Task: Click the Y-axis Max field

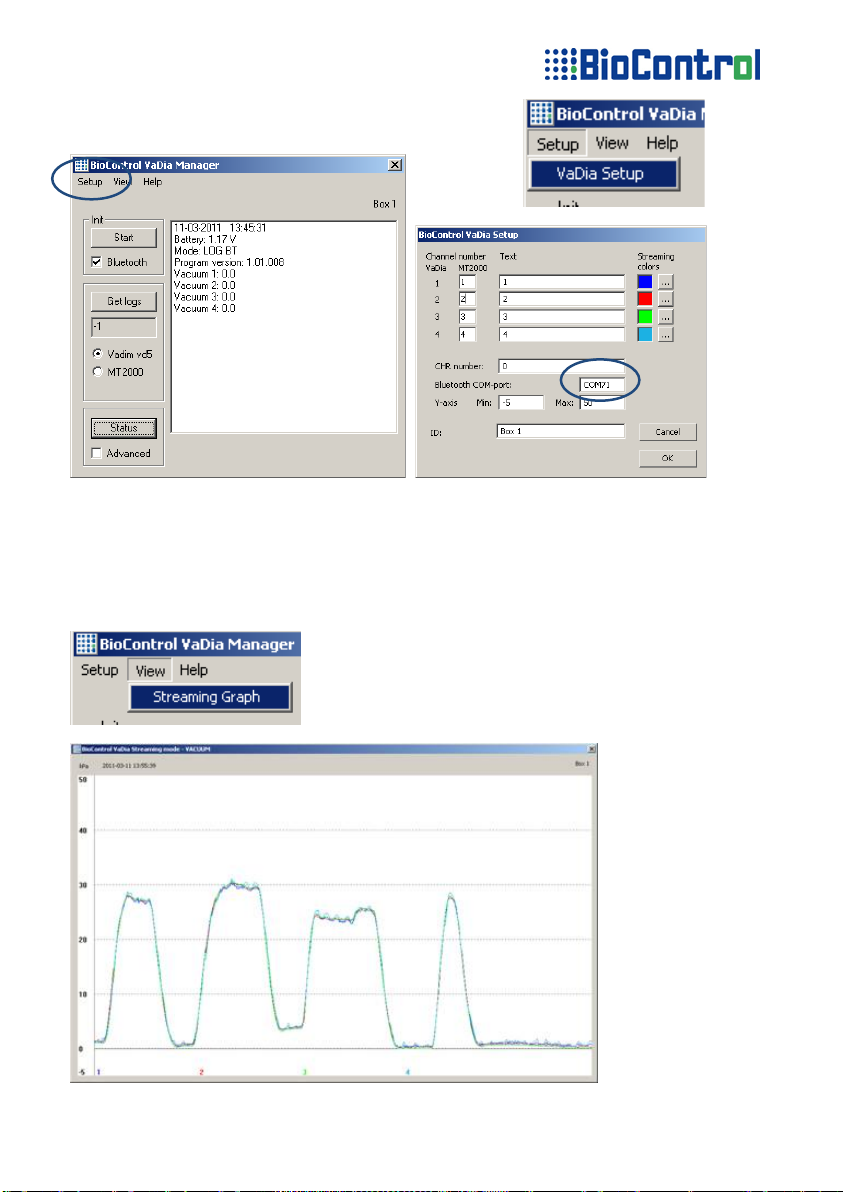Action: (602, 403)
